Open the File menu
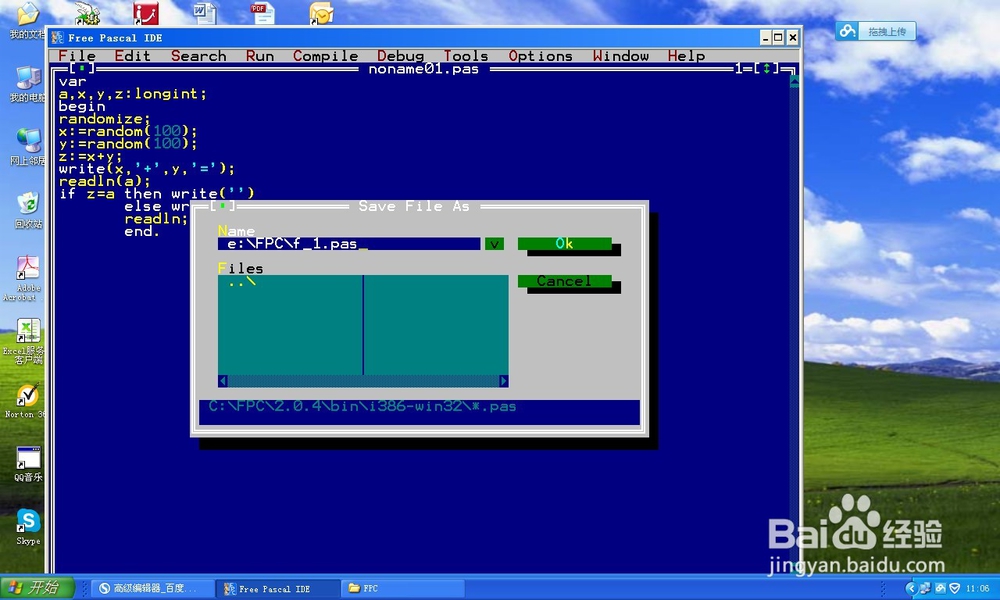Viewport: 1000px width, 600px height. [x=77, y=56]
